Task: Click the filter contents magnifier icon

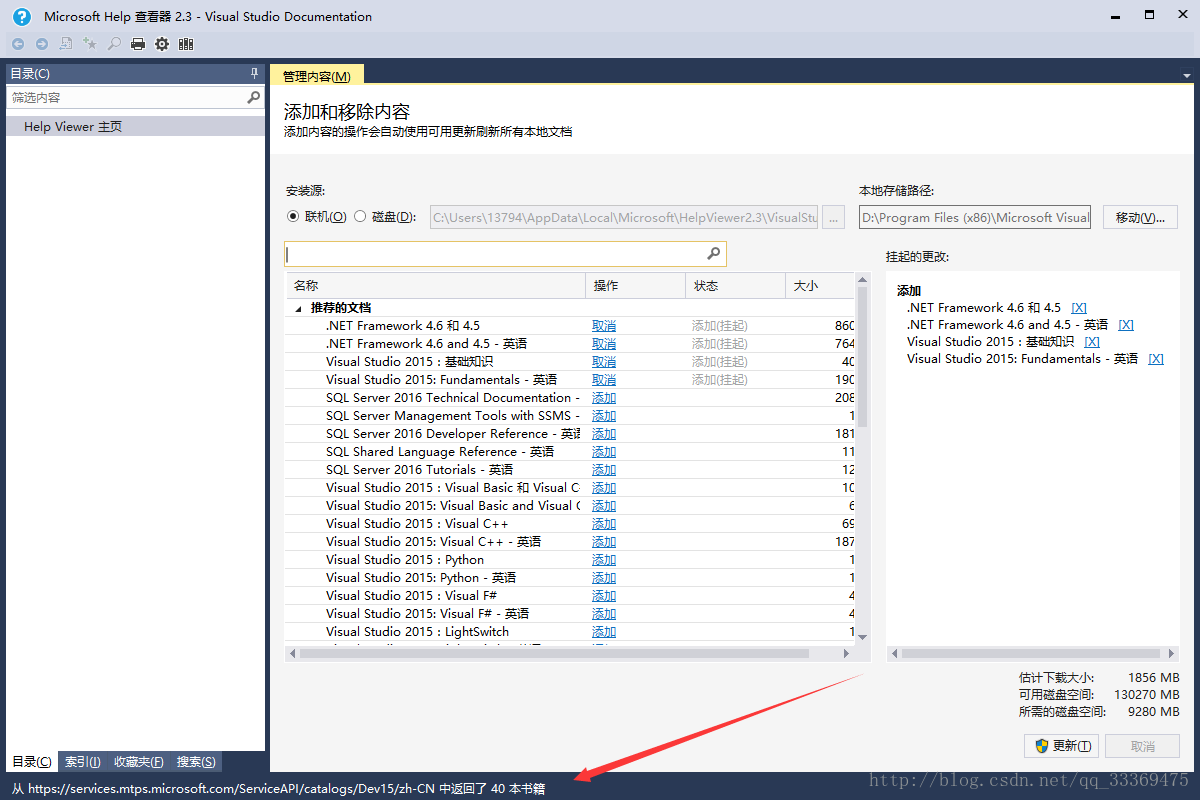Action: pyautogui.click(x=254, y=97)
